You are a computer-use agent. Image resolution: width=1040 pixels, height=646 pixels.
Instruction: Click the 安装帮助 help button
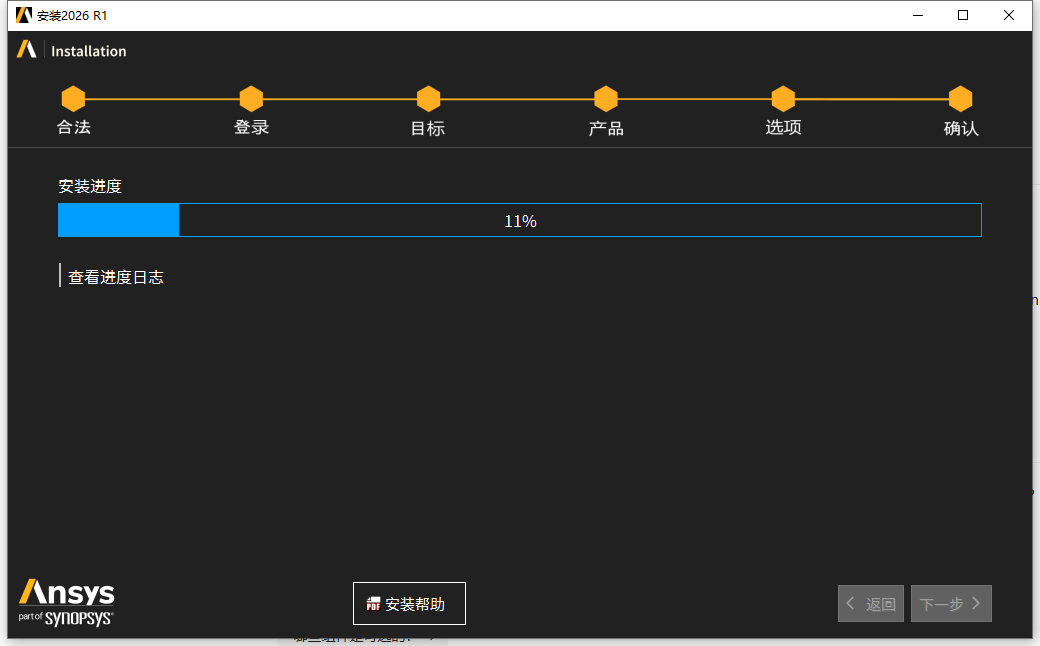tap(409, 603)
